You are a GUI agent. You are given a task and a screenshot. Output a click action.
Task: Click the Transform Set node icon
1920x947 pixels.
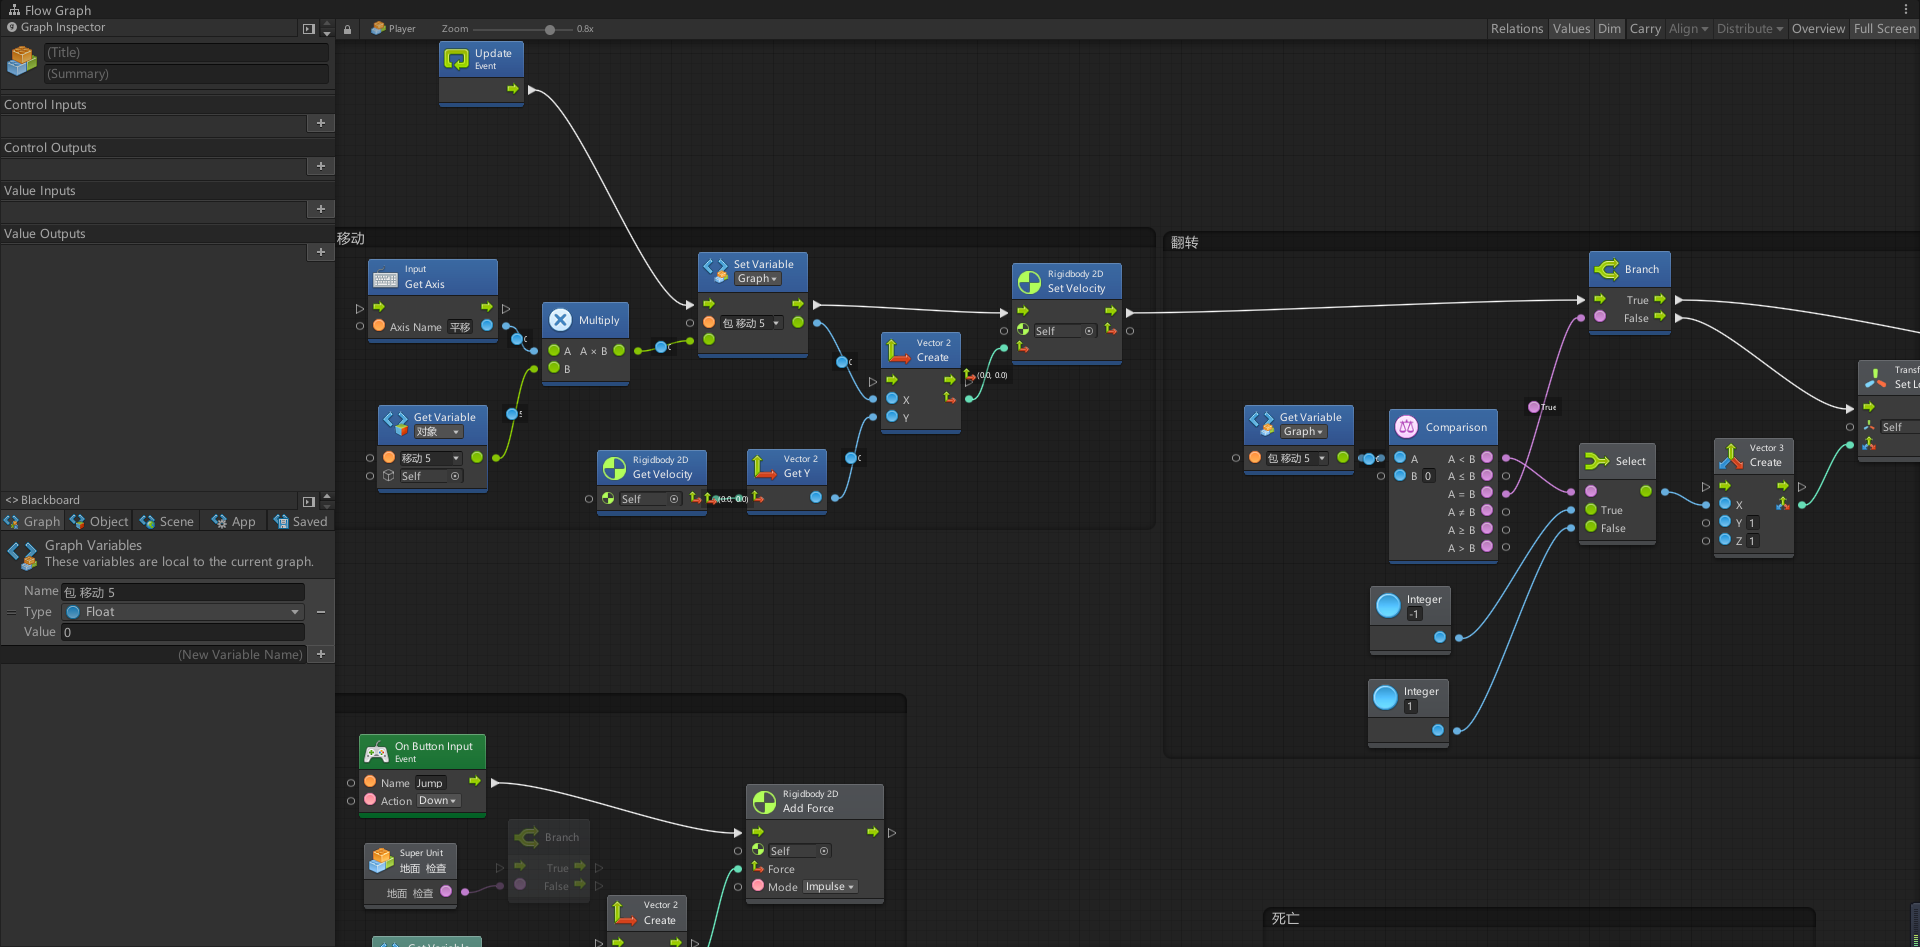pyautogui.click(x=1875, y=377)
